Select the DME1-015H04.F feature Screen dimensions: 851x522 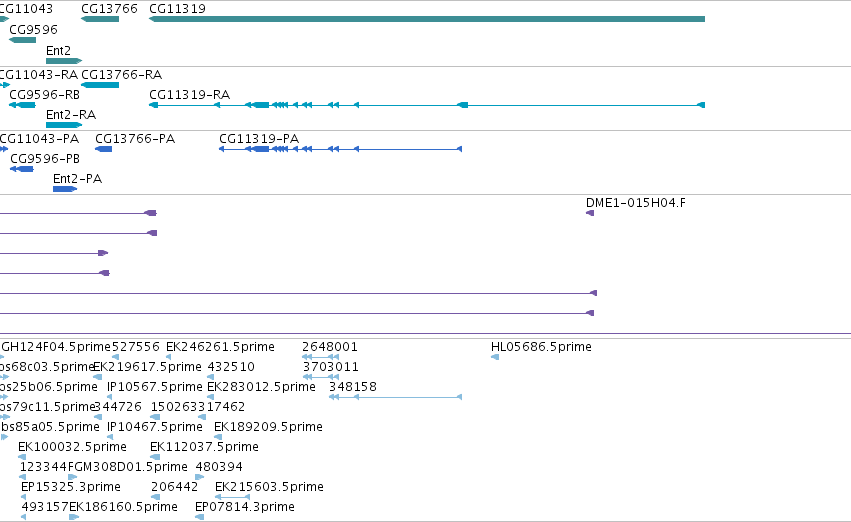tap(590, 213)
